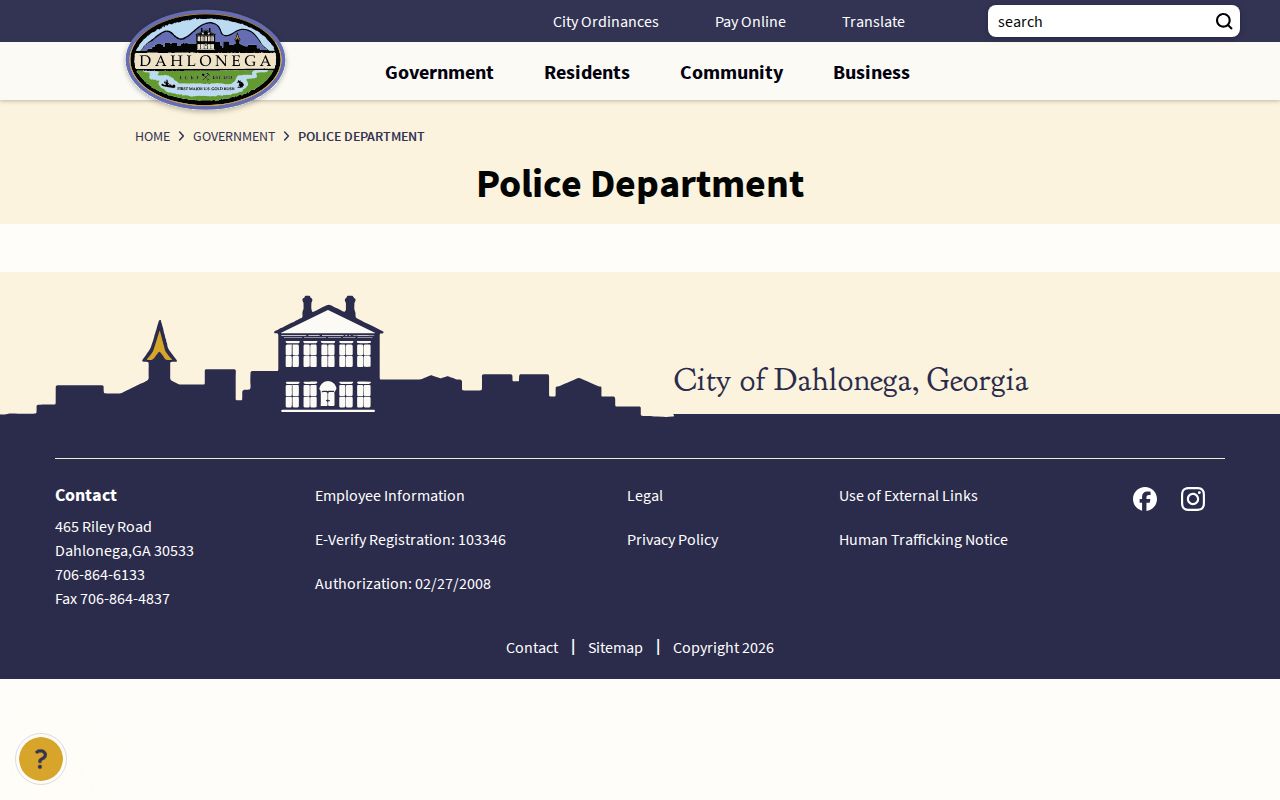Go to GOVERNMENT breadcrumb

point(234,136)
